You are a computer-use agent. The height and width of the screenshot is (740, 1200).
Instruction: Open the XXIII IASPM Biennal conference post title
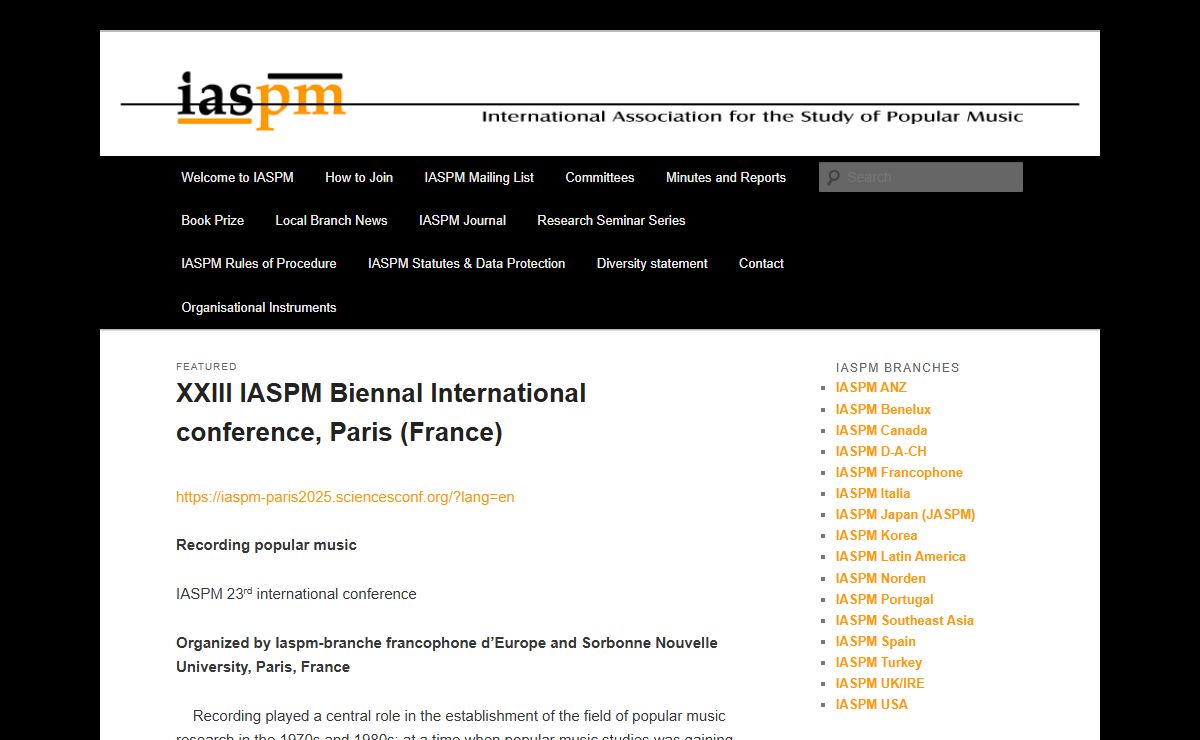point(381,412)
